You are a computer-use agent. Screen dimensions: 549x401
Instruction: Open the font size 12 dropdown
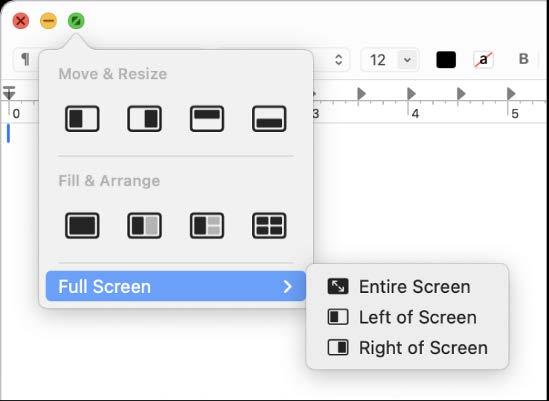407,60
